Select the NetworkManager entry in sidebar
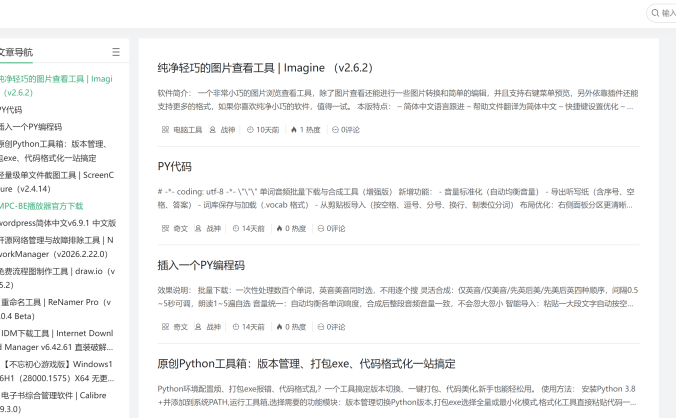 coord(57,247)
